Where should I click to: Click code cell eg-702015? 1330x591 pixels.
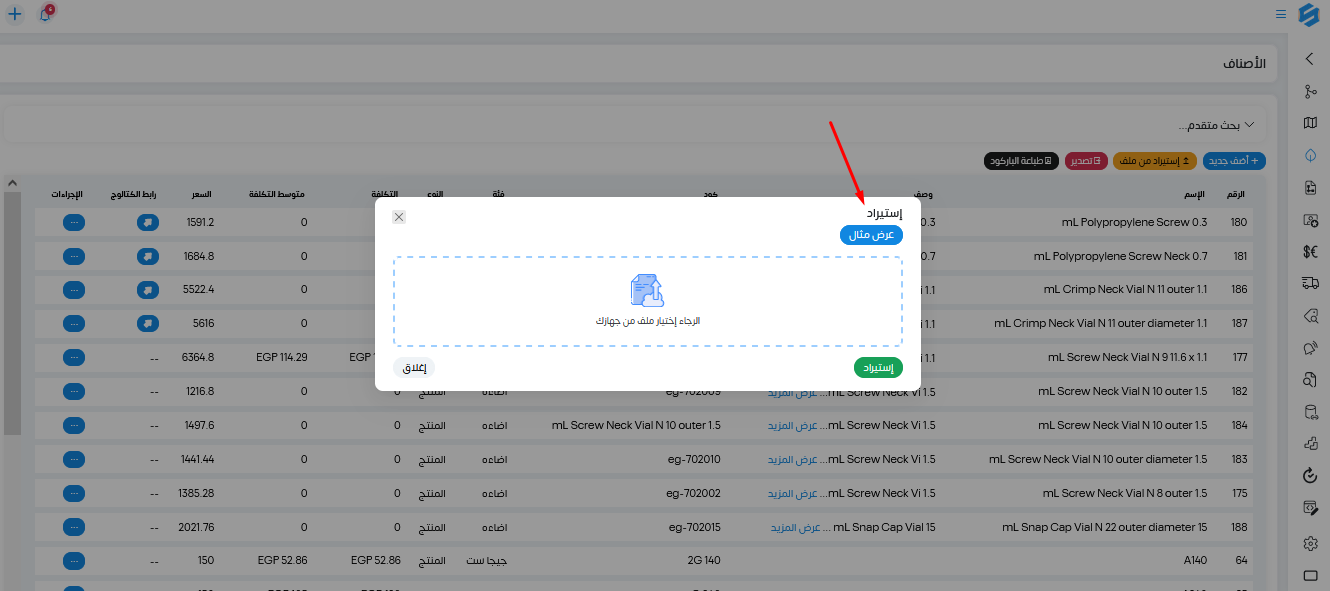(693, 527)
